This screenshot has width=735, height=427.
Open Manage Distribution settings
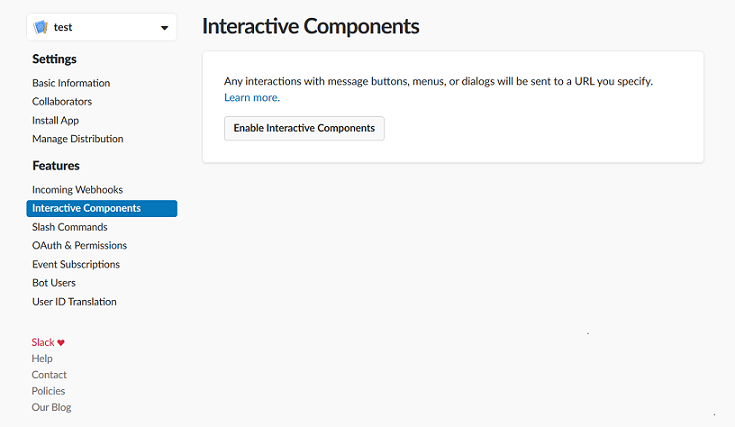[78, 139]
